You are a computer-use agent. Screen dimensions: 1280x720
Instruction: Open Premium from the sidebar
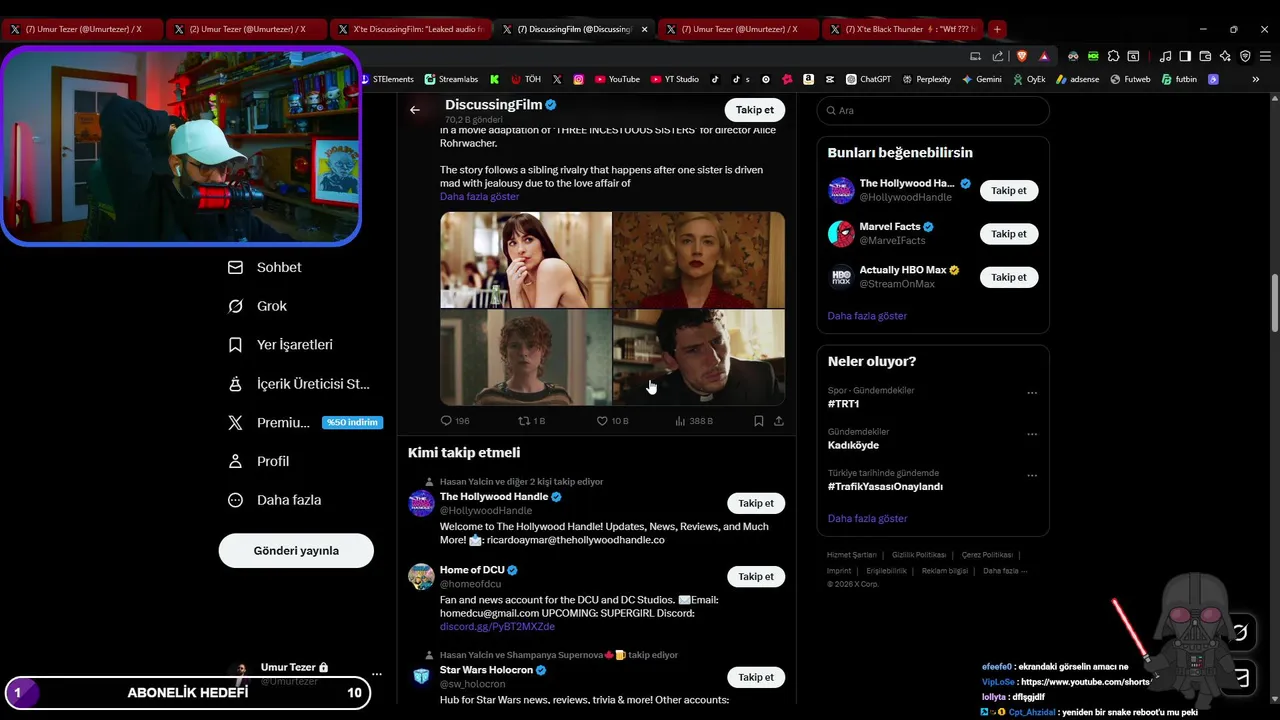304,422
